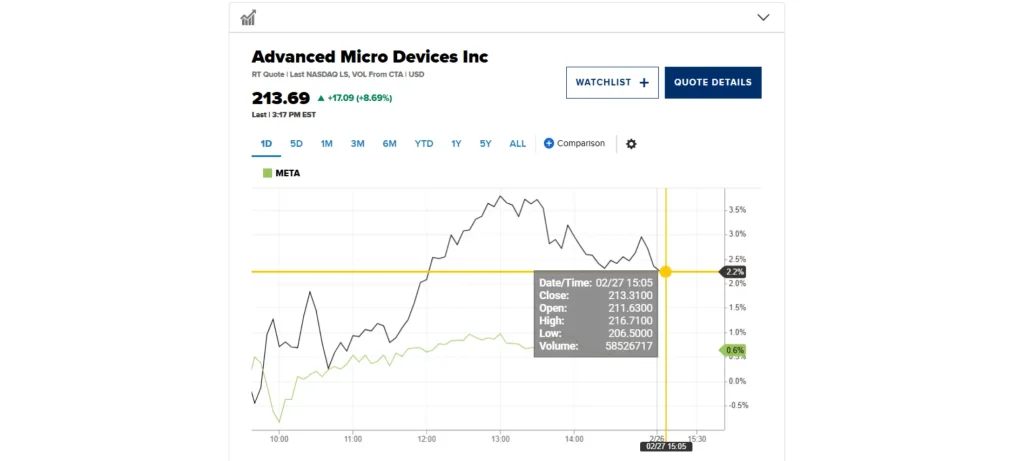Open chart settings gear icon
This screenshot has height=461, width=1024.
(631, 144)
